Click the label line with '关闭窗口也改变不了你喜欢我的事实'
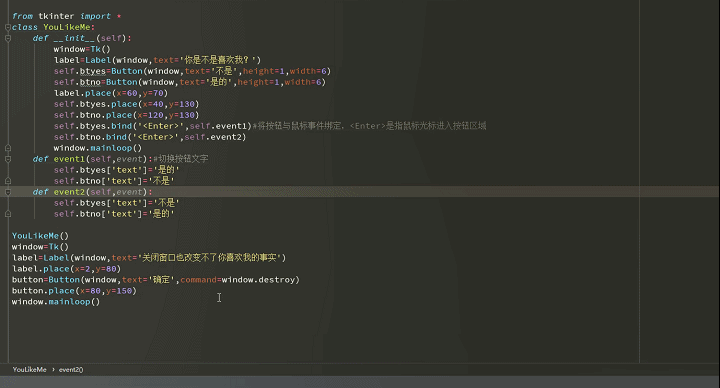Screen dimensions: 720x388 149,258
